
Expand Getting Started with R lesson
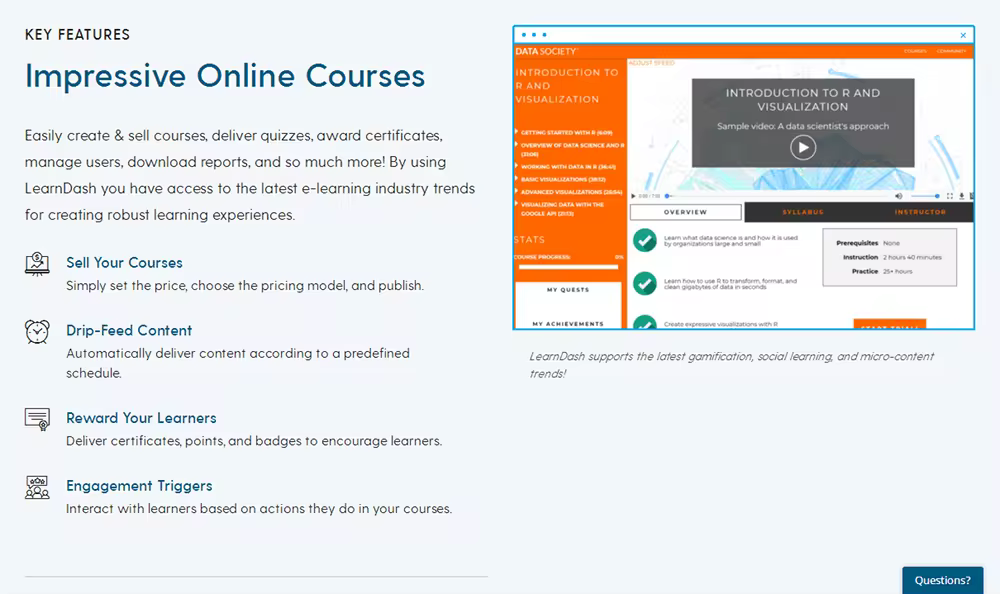564,133
